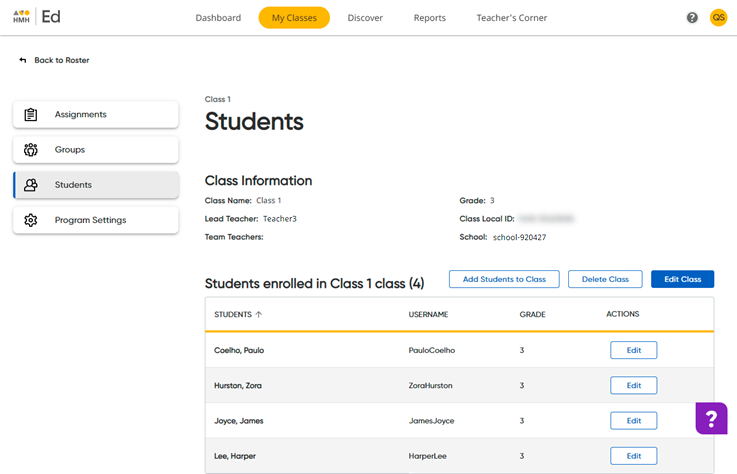Click Add Students to Class button
The width and height of the screenshot is (737, 474).
[504, 279]
